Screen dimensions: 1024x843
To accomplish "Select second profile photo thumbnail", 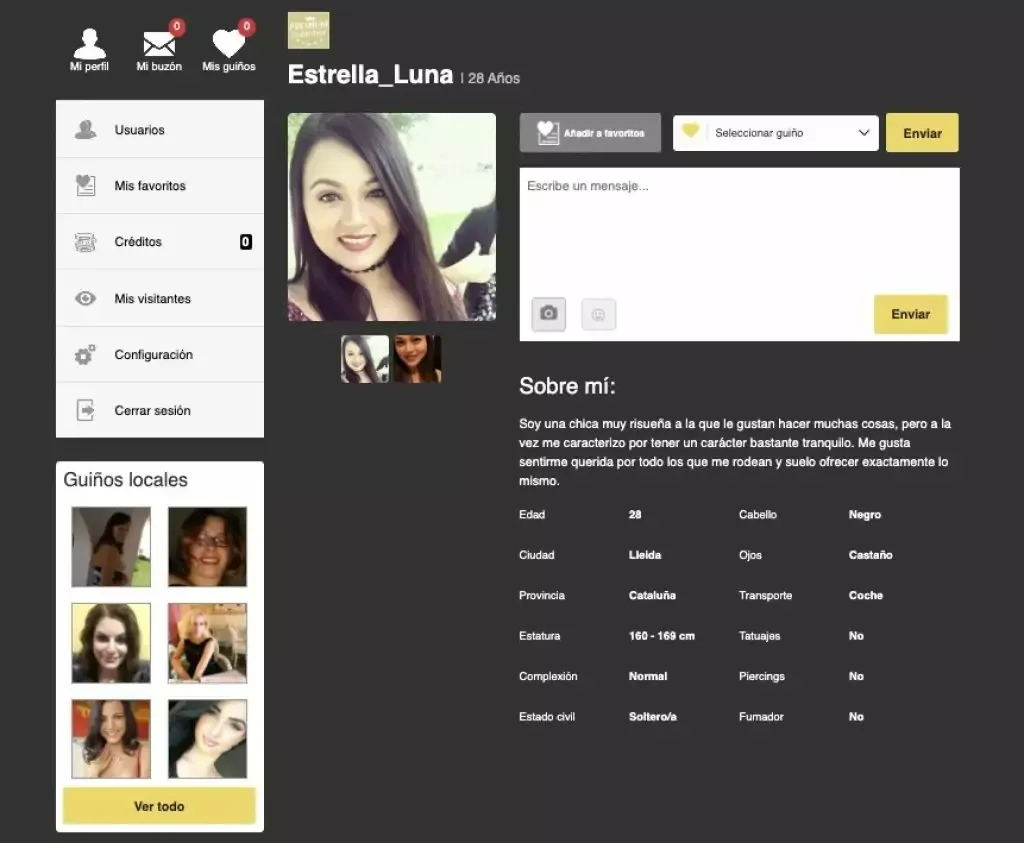I will (418, 358).
